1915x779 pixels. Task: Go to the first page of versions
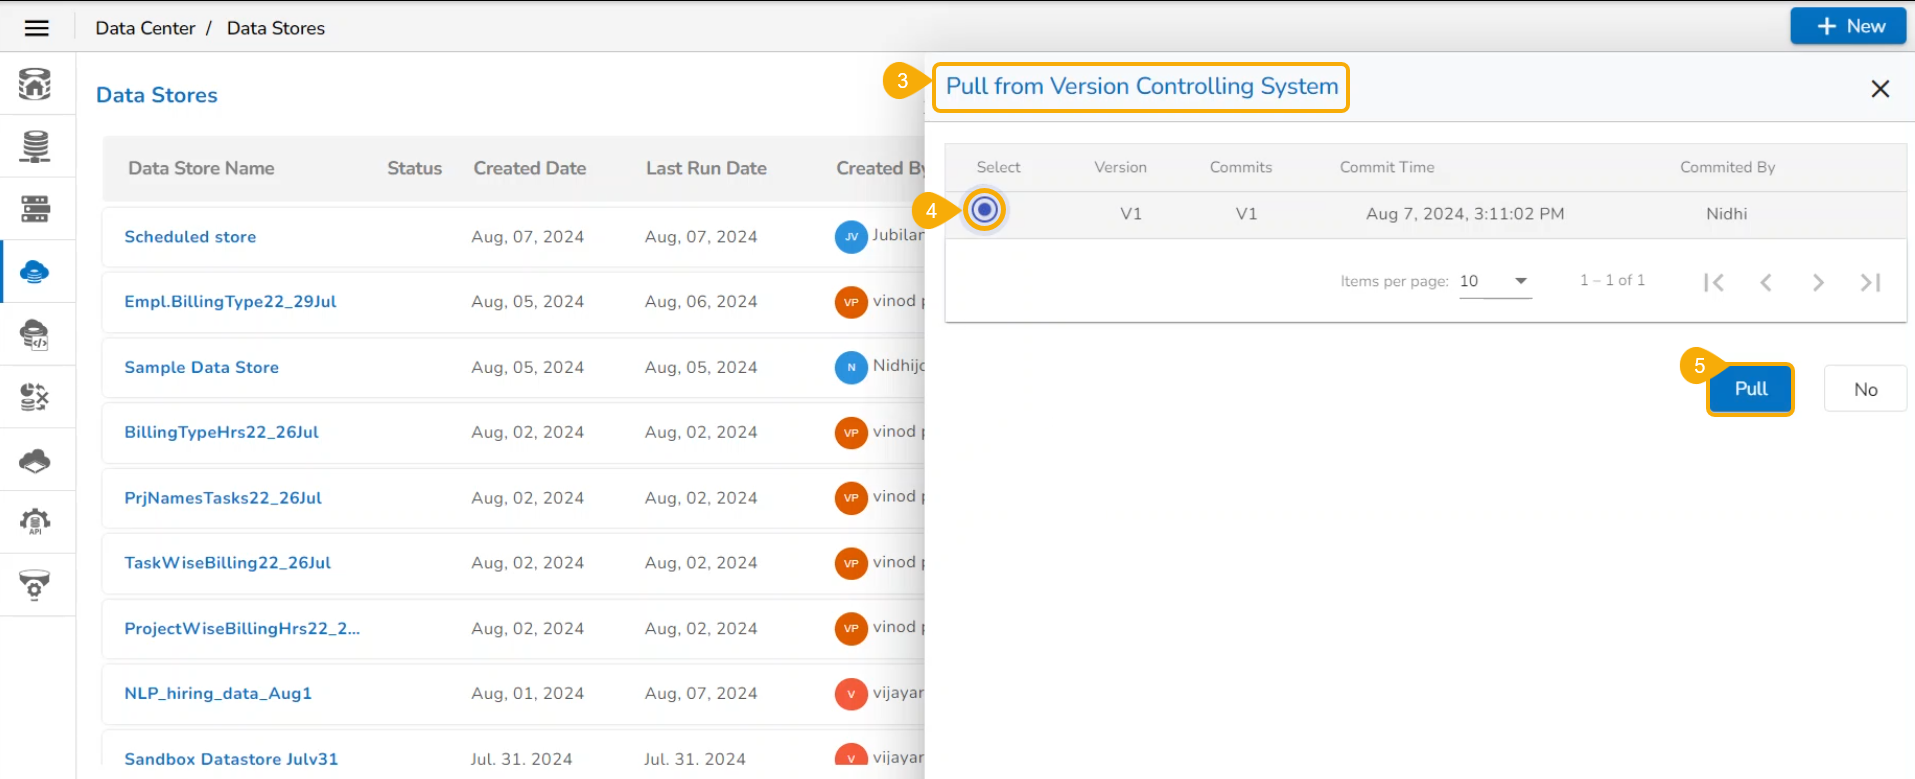click(1714, 282)
